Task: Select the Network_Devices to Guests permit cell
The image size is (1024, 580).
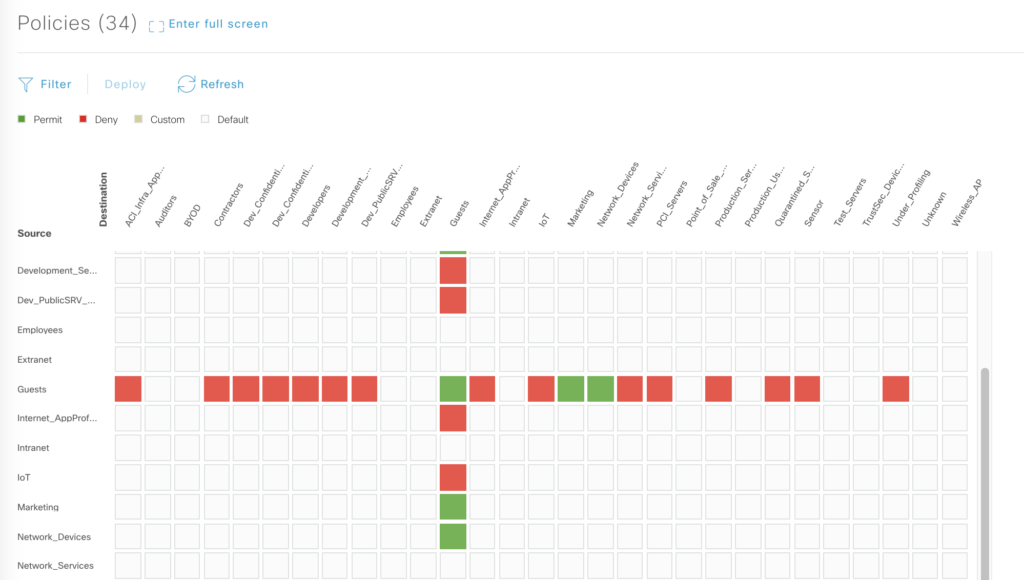Action: click(453, 536)
